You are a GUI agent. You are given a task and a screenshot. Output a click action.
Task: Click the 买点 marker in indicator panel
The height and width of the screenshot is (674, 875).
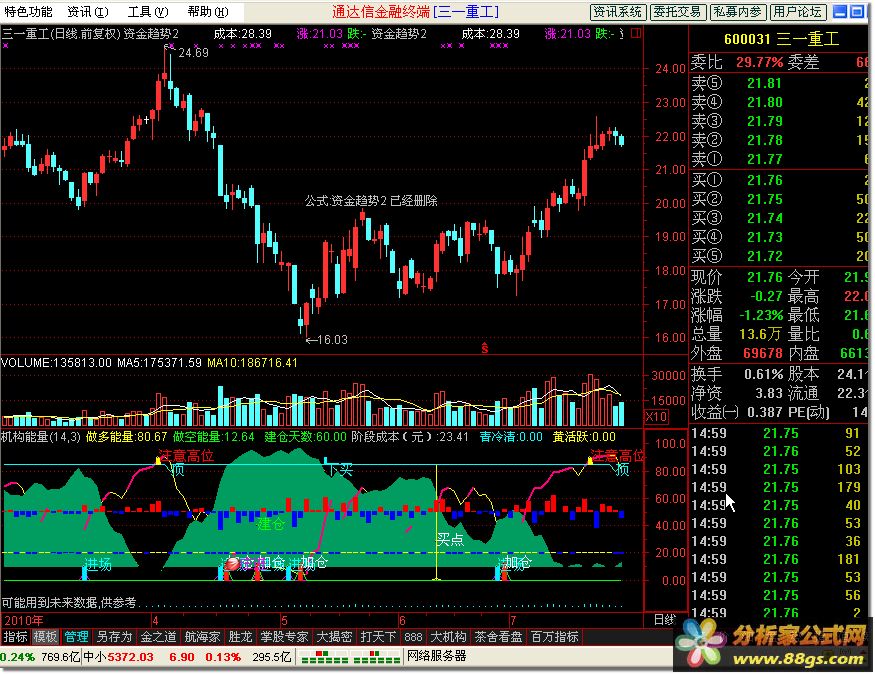(450, 540)
